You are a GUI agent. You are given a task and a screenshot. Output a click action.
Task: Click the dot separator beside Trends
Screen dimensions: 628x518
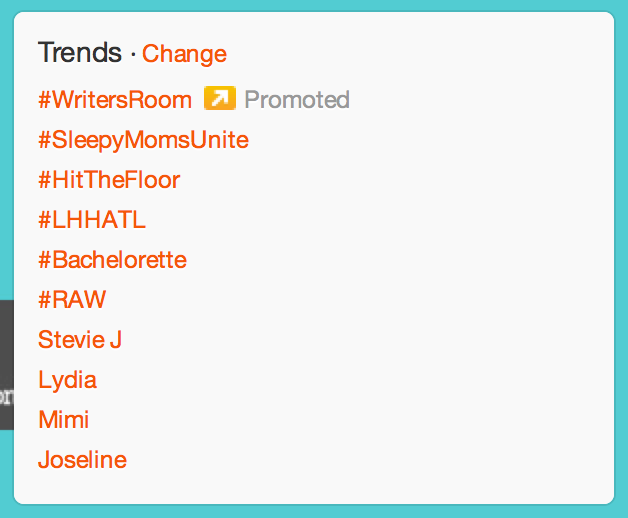(133, 55)
